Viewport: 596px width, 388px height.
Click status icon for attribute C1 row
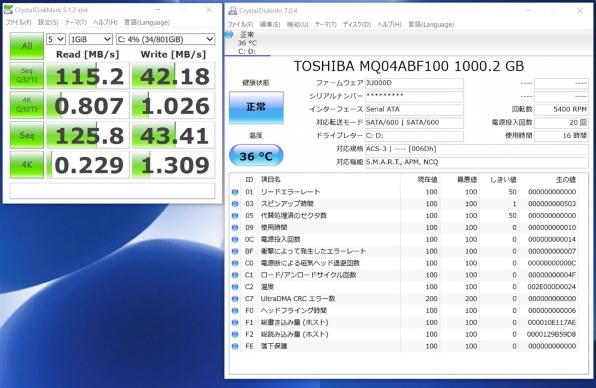pos(235,275)
